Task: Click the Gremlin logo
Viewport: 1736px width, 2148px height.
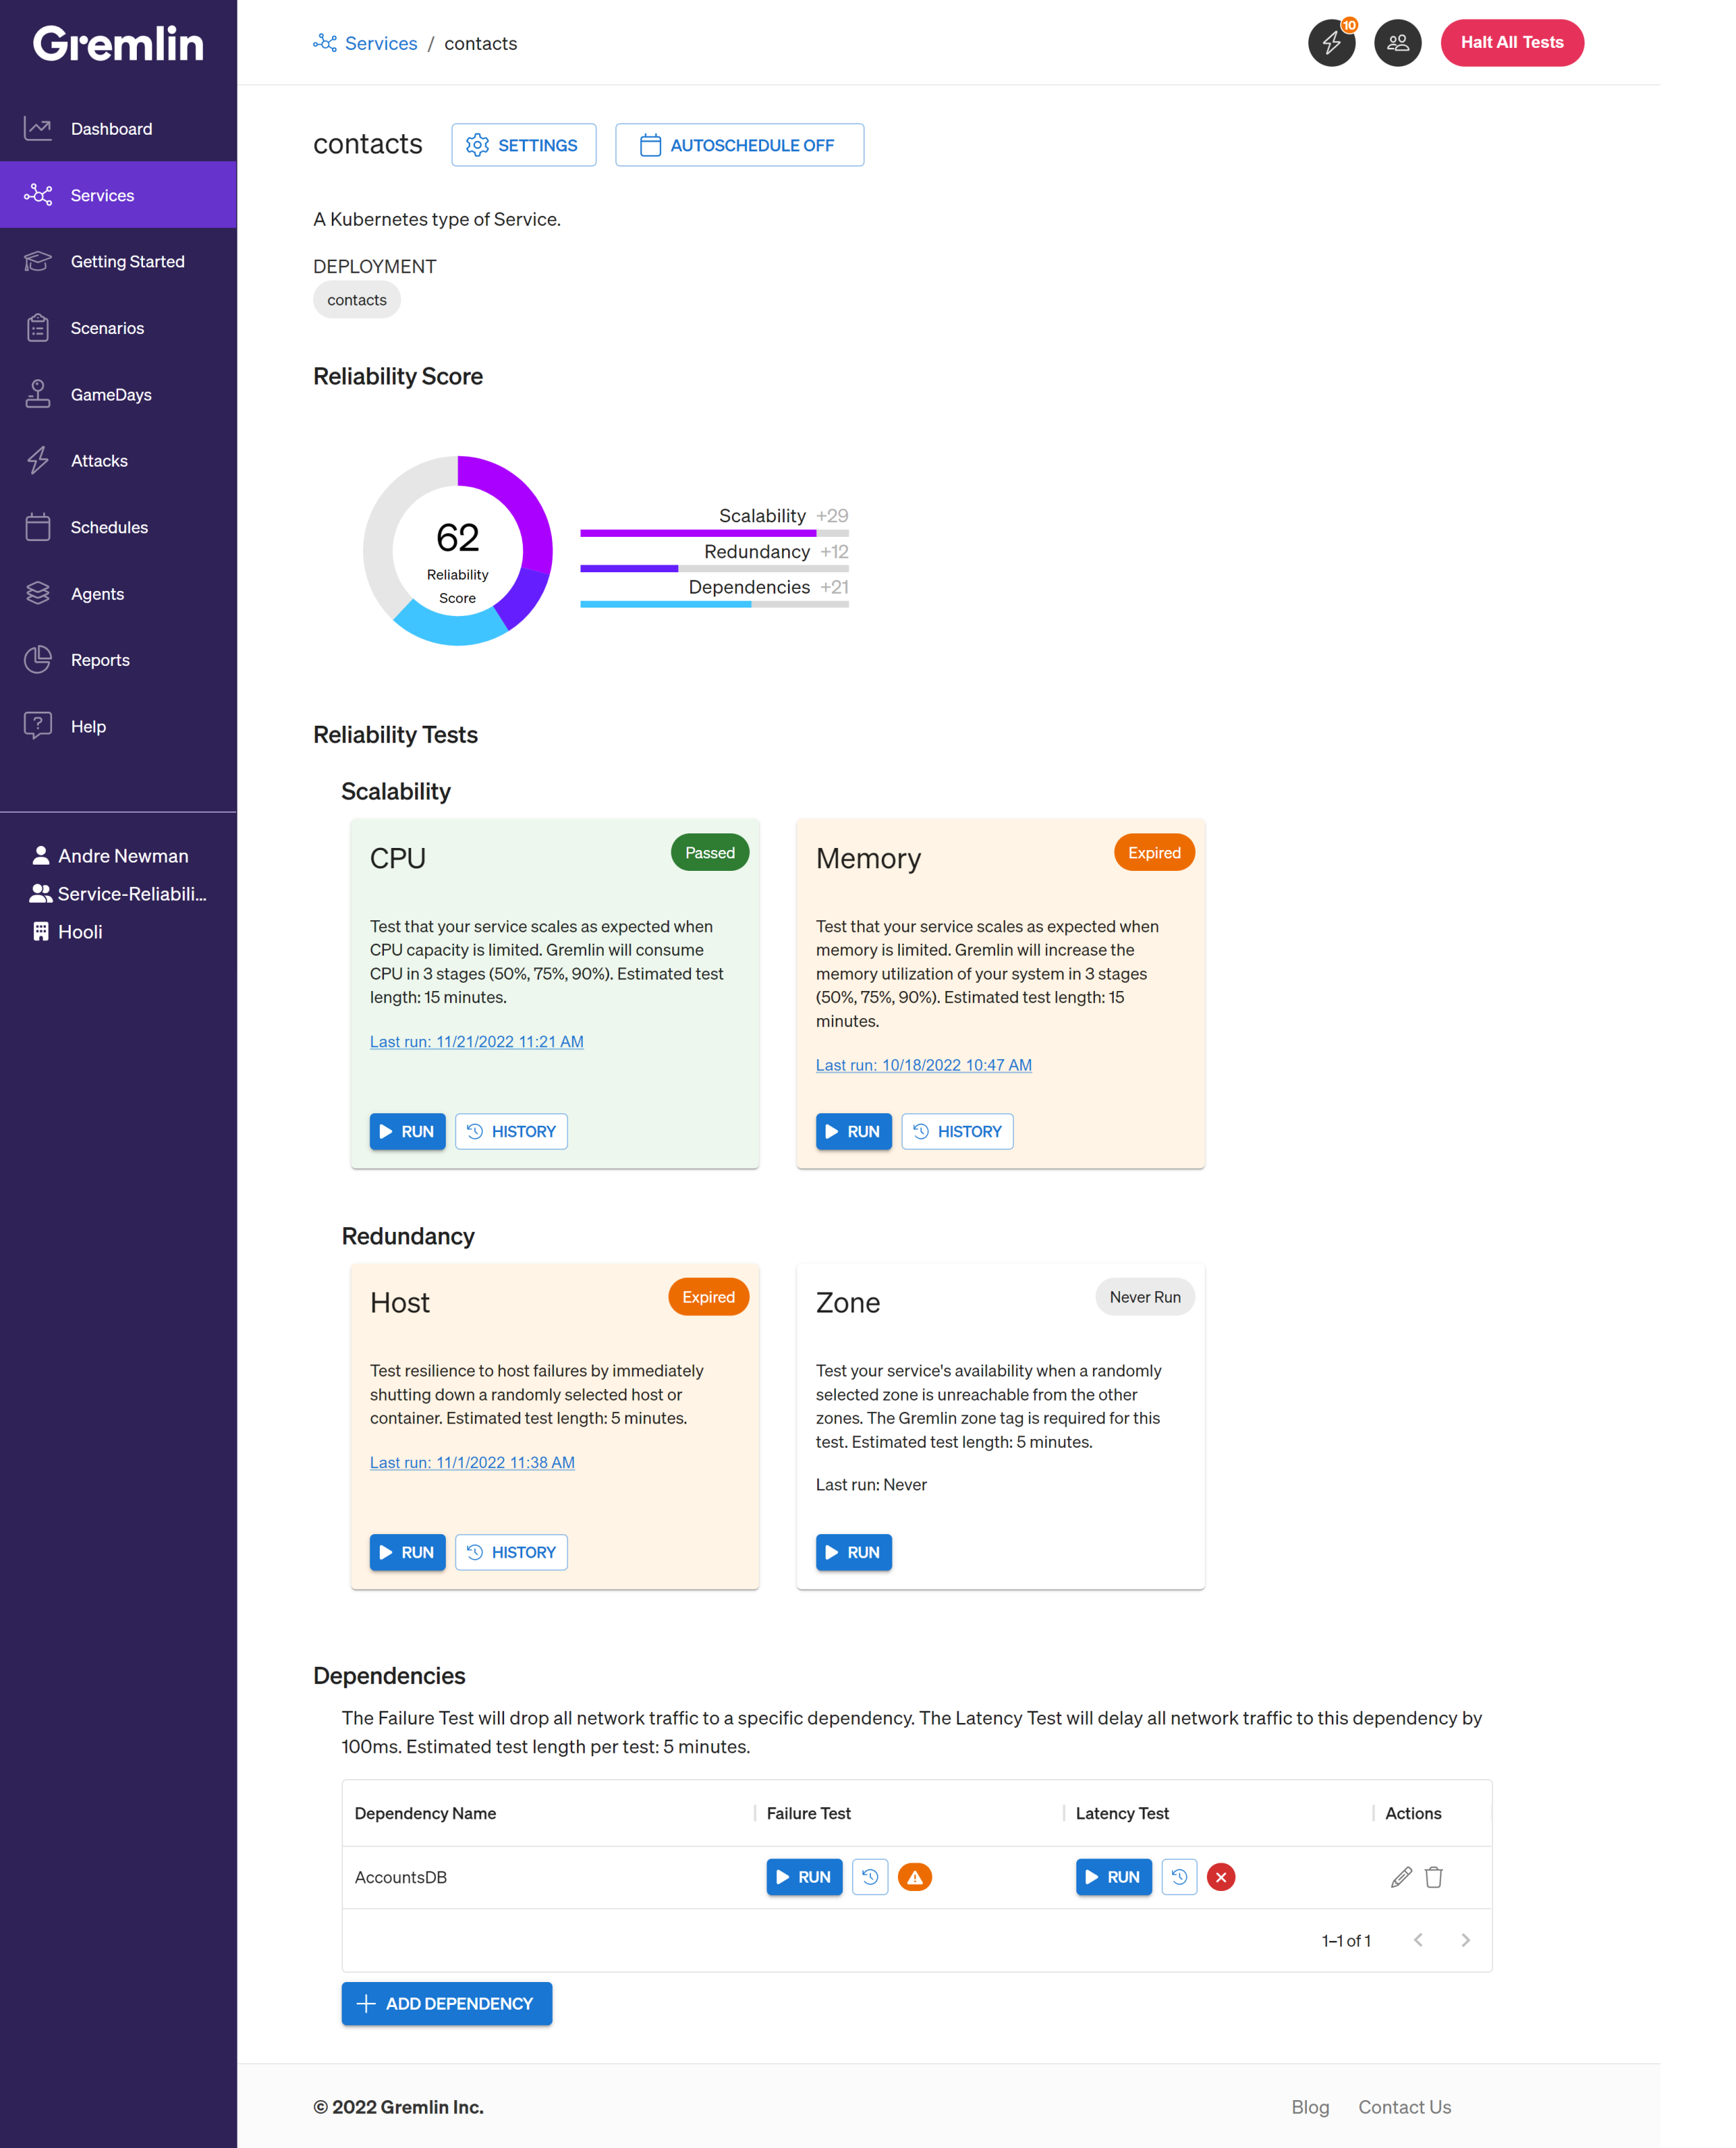Action: tap(118, 44)
